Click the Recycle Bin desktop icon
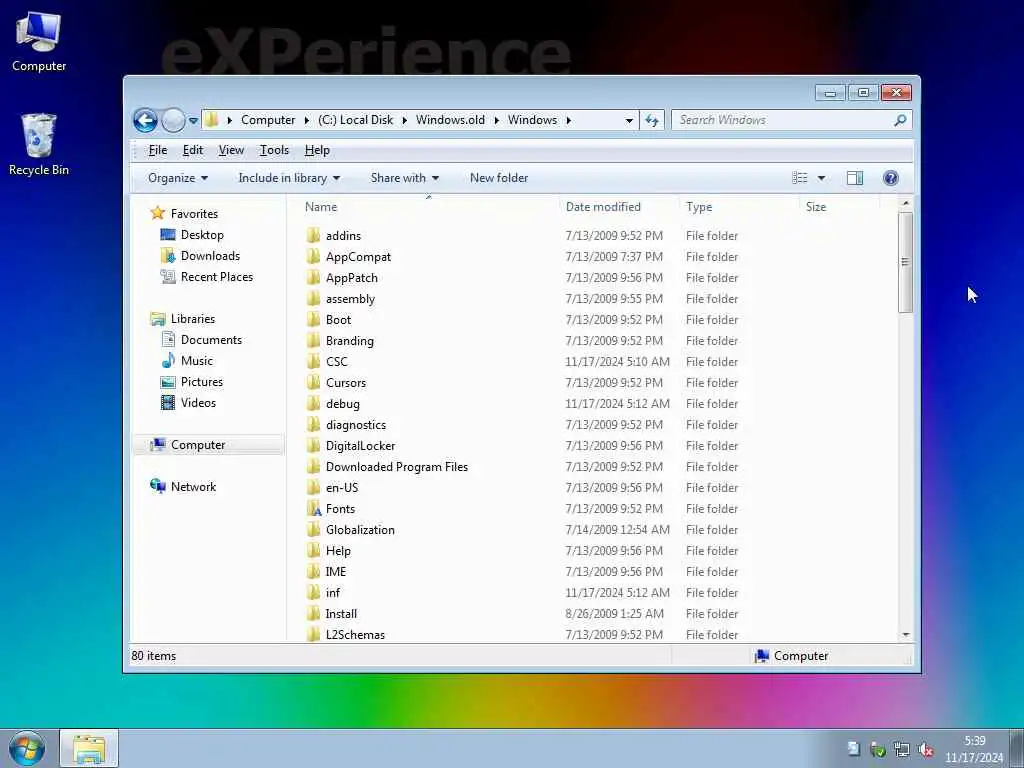1024x768 pixels. click(x=39, y=145)
